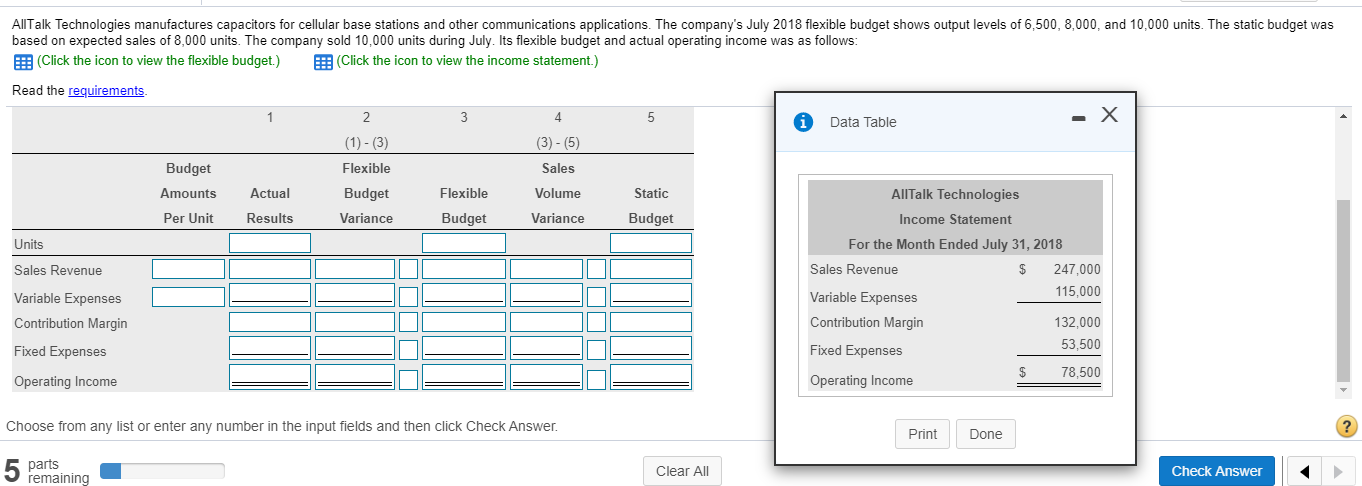This screenshot has width=1362, height=486.
Task: Open Variable Expenses flexible variance F/U dropdown
Action: click(409, 296)
